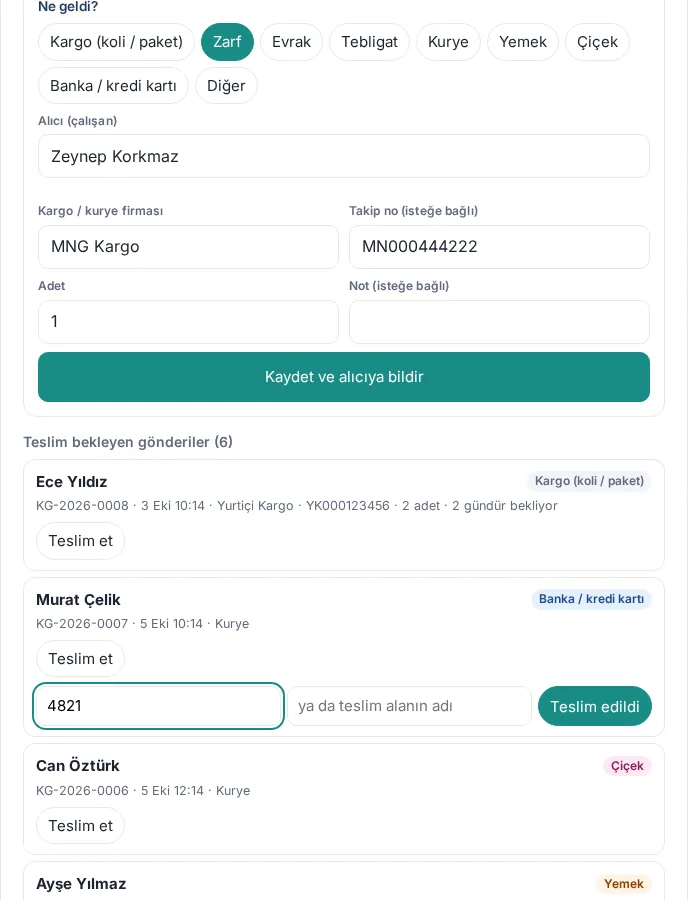
Task: Select Kurye as delivery type
Action: (x=448, y=42)
